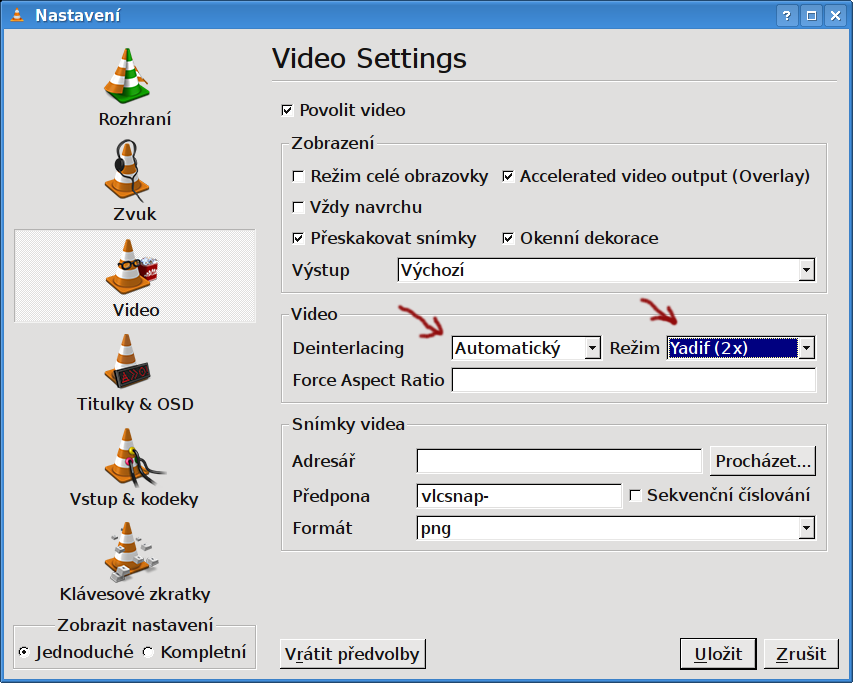Open the Deinterlacing dropdown set to Automatický
This screenshot has width=853, height=683.
coord(526,348)
